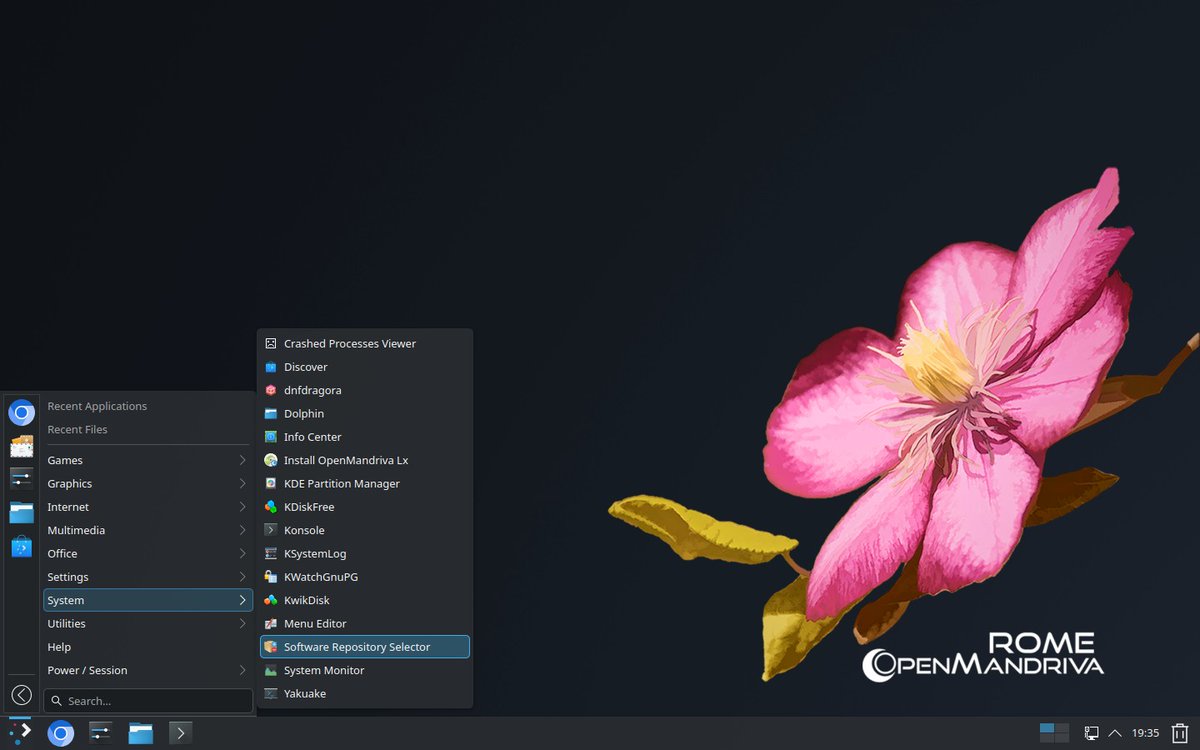Viewport: 1200px width, 750px height.
Task: Open System Settings from the taskbar
Action: click(x=101, y=734)
